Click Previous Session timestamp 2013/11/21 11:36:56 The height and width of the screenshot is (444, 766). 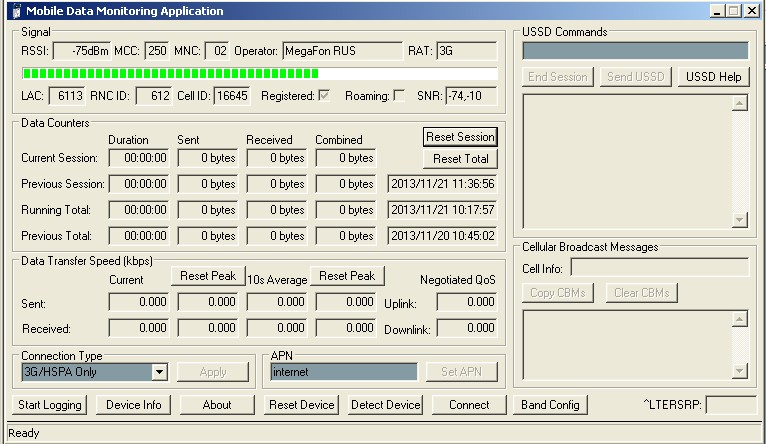[x=443, y=184]
